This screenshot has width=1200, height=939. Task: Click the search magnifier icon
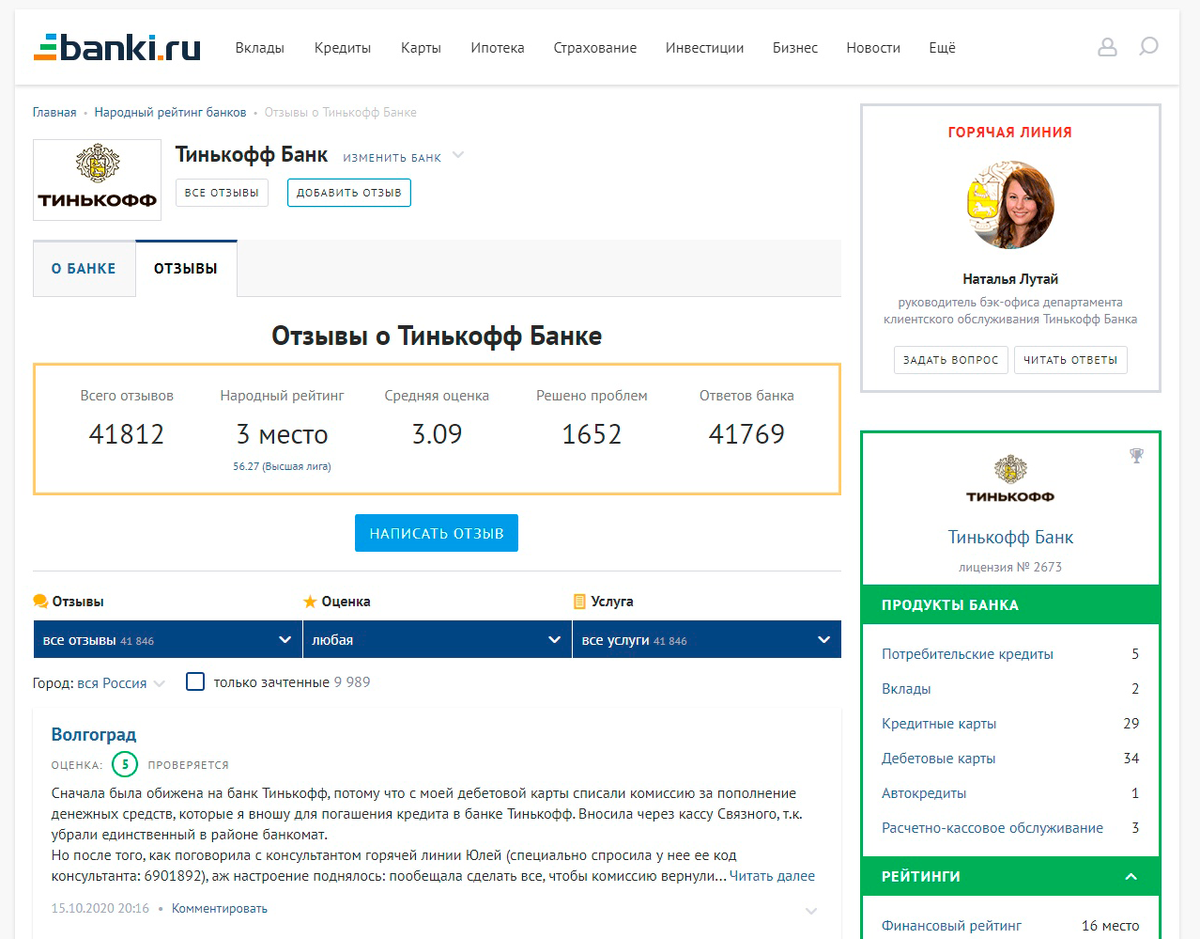pyautogui.click(x=1147, y=47)
